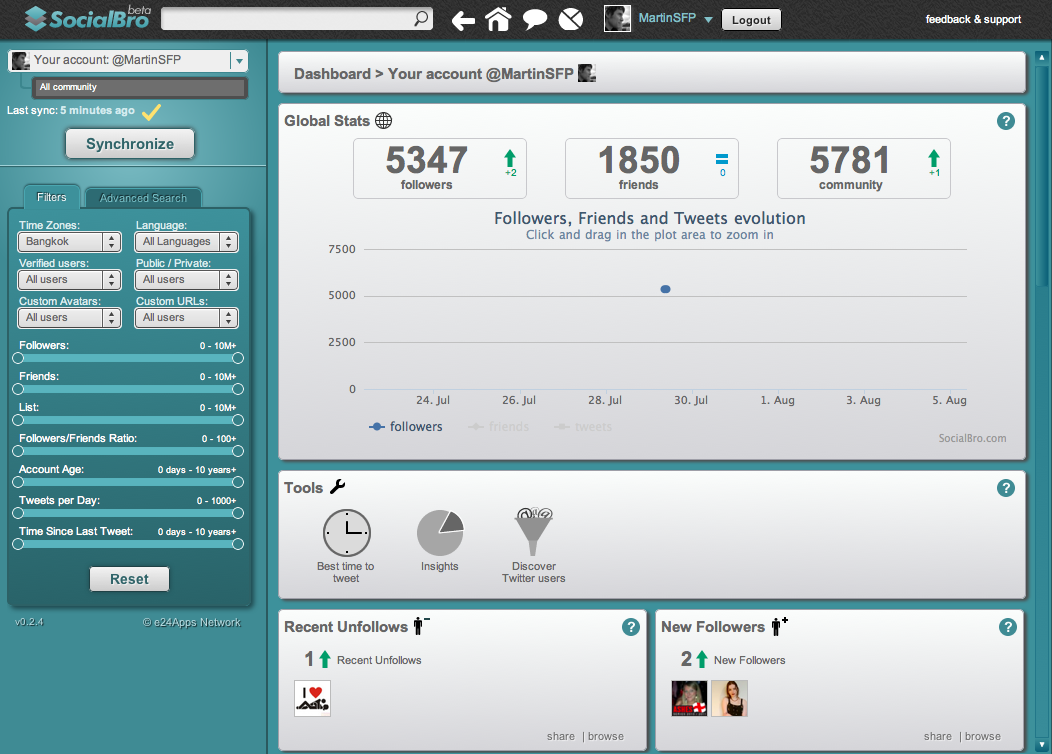Image resolution: width=1052 pixels, height=754 pixels.
Task: Click the friends equal-sign indicator
Action: [722, 159]
